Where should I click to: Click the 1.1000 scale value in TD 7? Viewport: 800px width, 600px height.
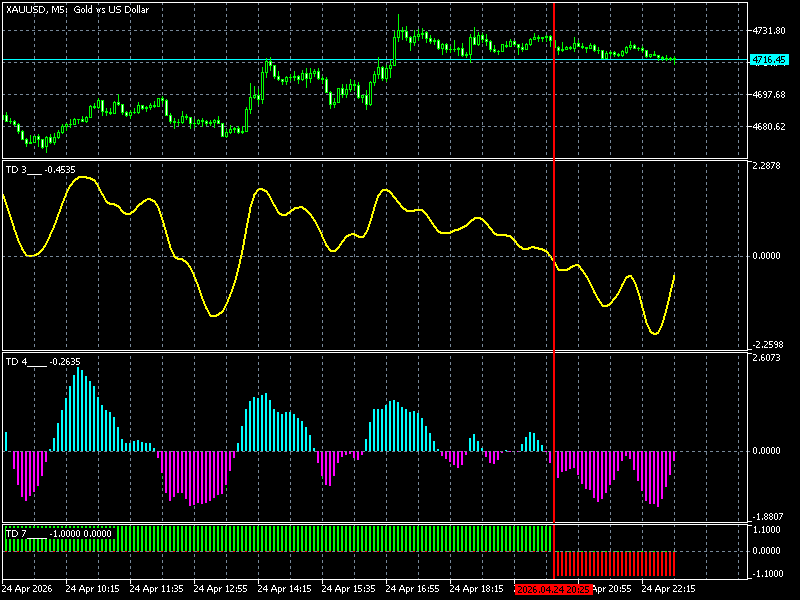coord(766,530)
